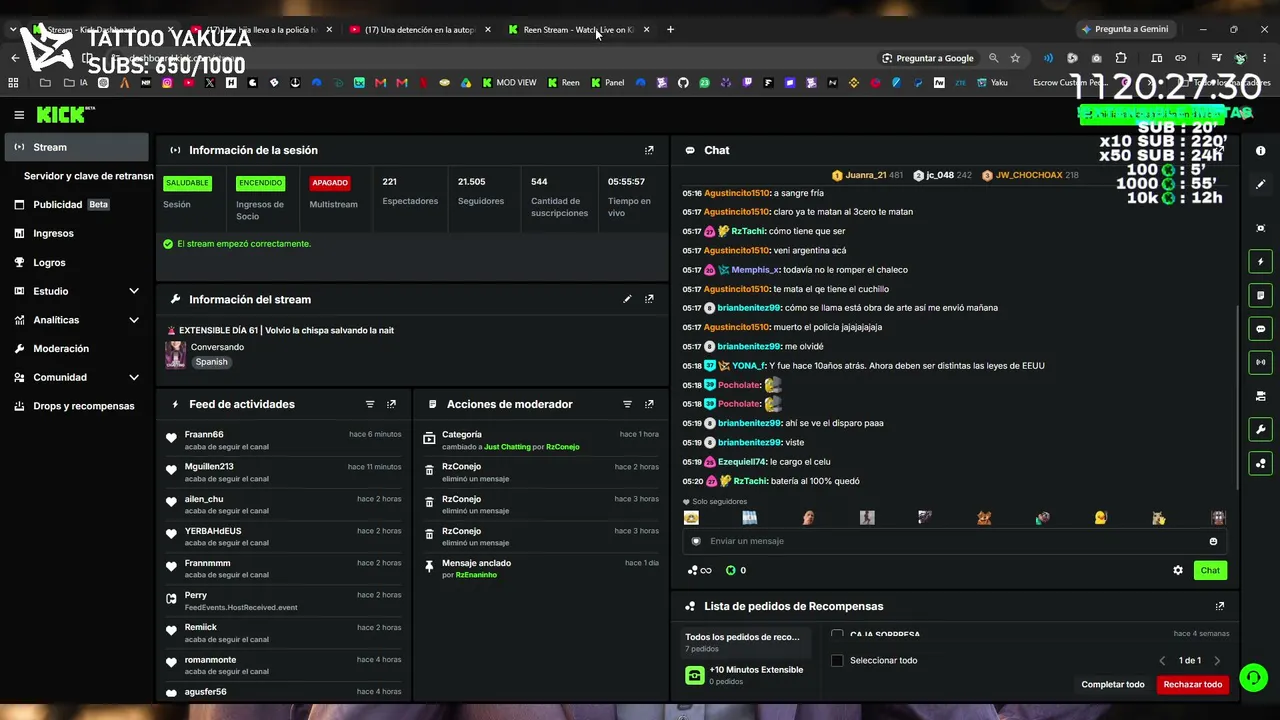Viewport: 1280px width, 720px height.
Task: Switch to the Reen Stream browser tab
Action: [579, 29]
